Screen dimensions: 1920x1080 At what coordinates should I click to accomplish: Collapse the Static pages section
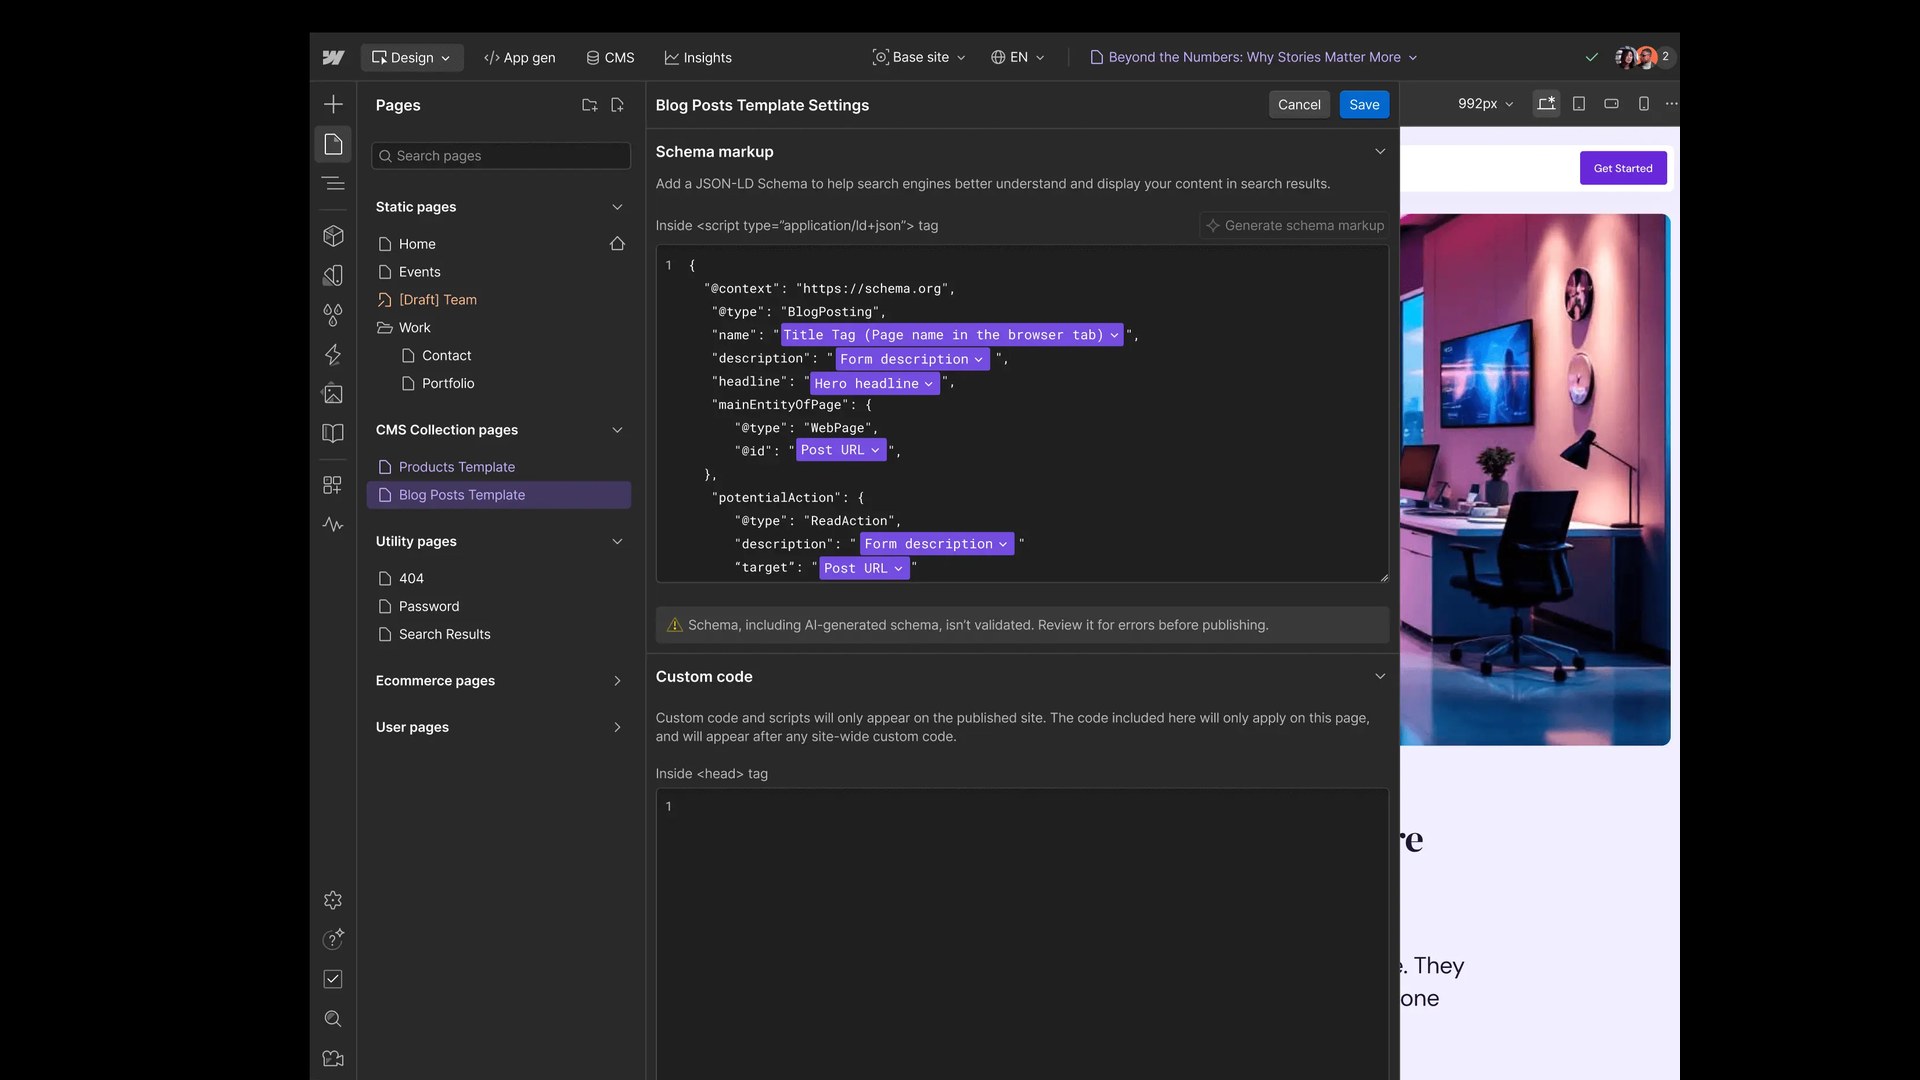(x=617, y=207)
